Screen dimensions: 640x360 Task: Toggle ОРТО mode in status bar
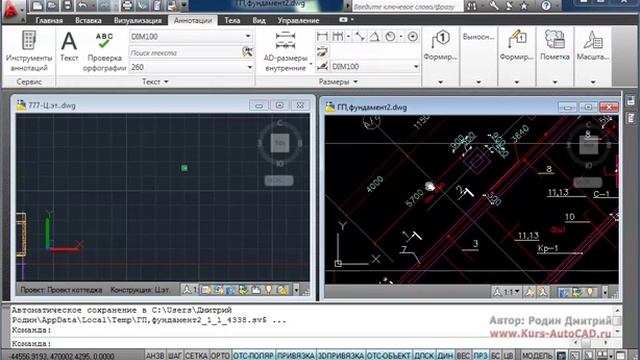point(220,356)
